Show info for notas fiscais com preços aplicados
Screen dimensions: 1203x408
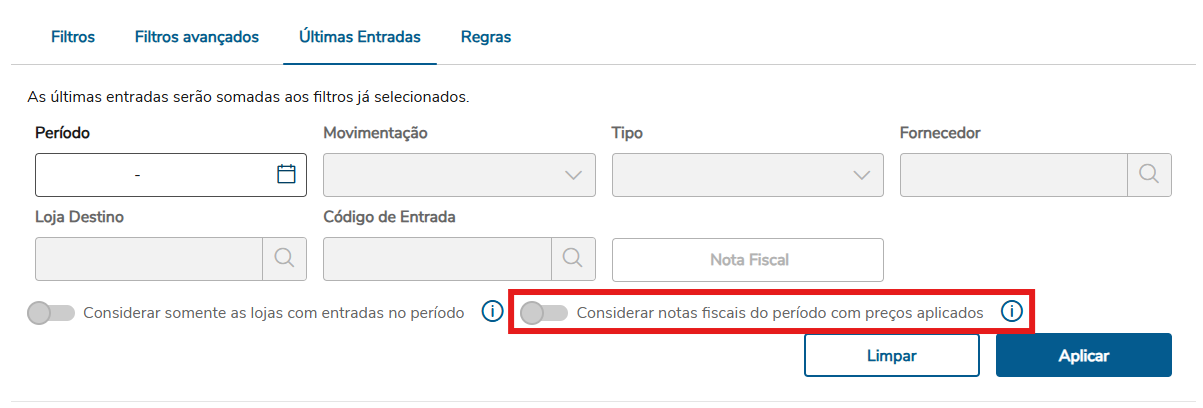click(1012, 312)
